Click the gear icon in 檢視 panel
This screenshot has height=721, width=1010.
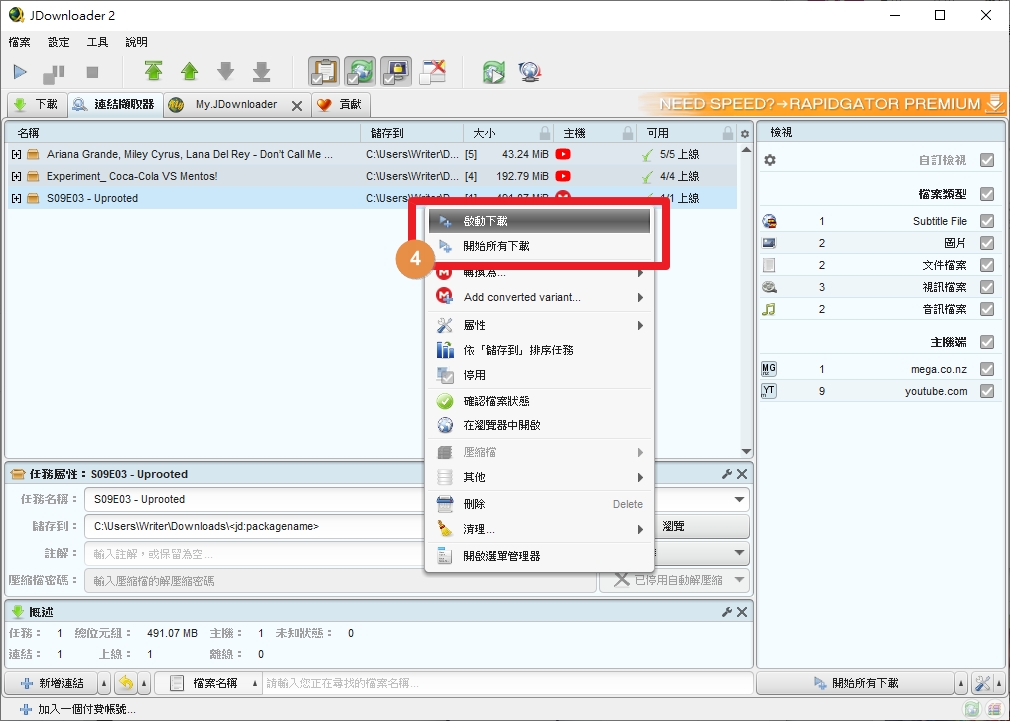(770, 160)
